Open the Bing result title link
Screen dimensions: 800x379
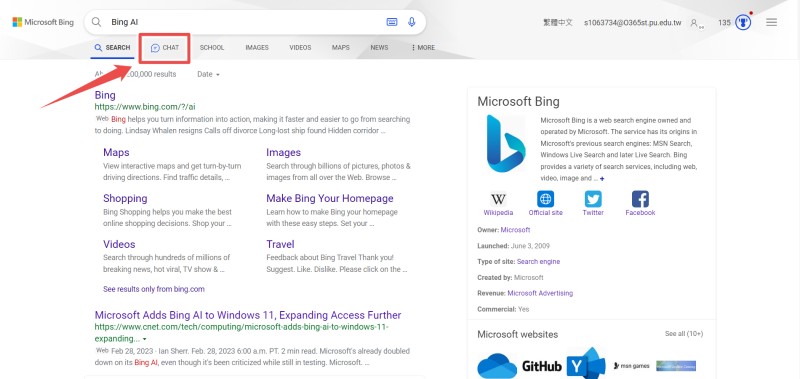105,95
